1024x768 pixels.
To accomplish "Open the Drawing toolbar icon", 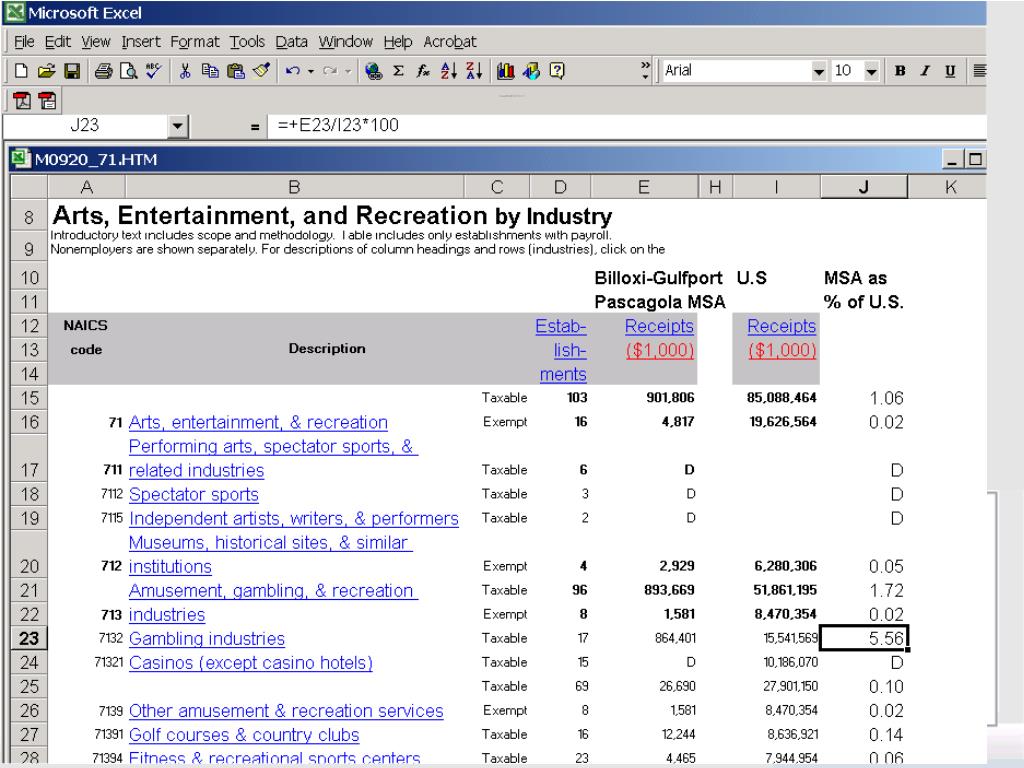I will (x=531, y=71).
